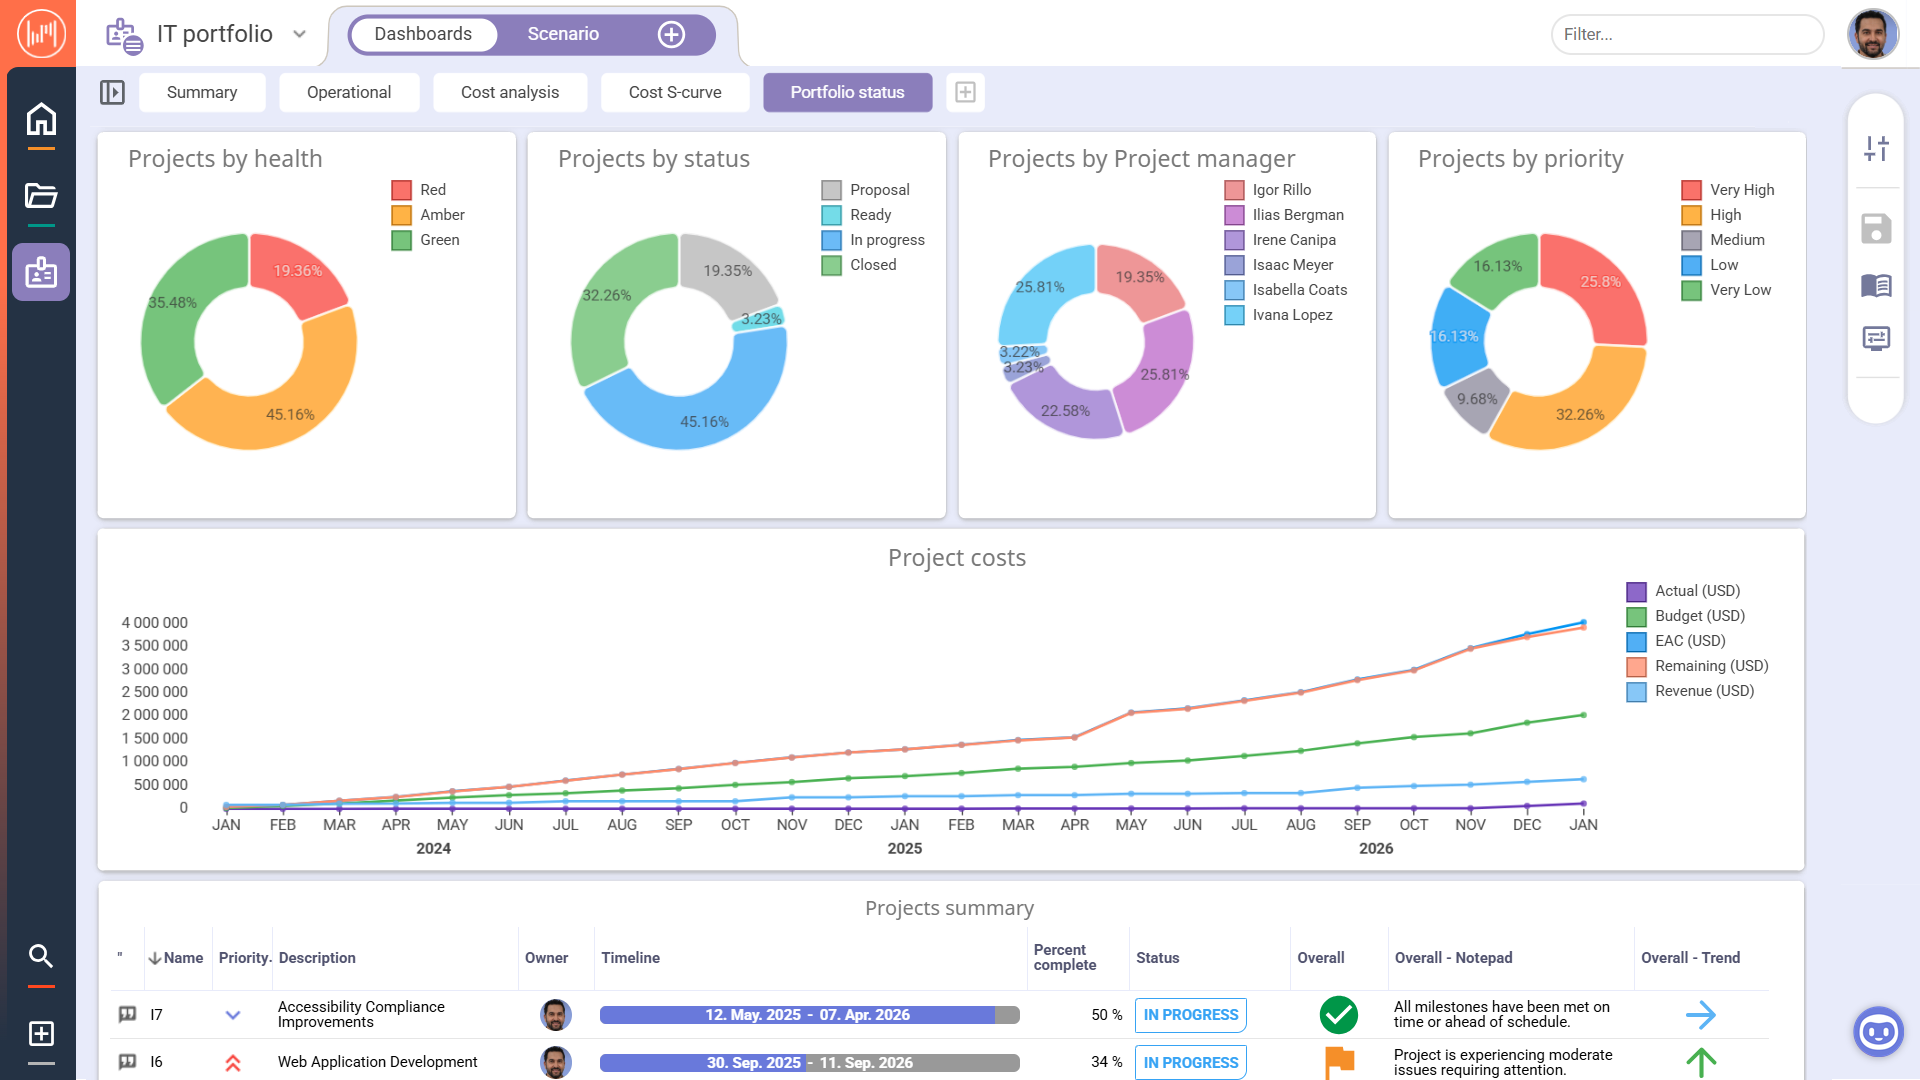Click the I6 timeline progress bar

(809, 1063)
